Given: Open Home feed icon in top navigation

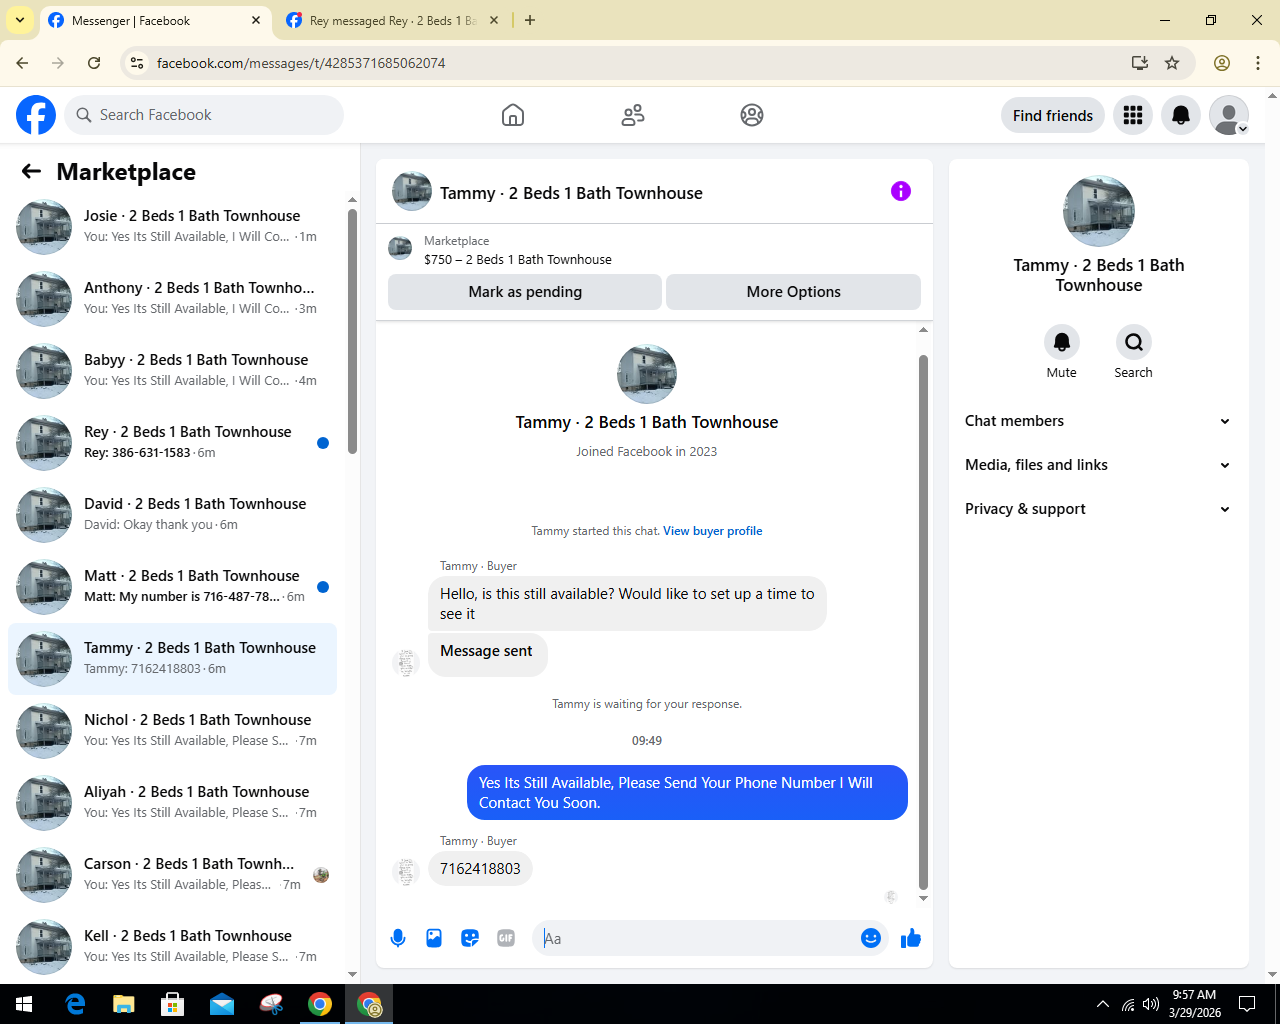Looking at the screenshot, I should coord(513,115).
